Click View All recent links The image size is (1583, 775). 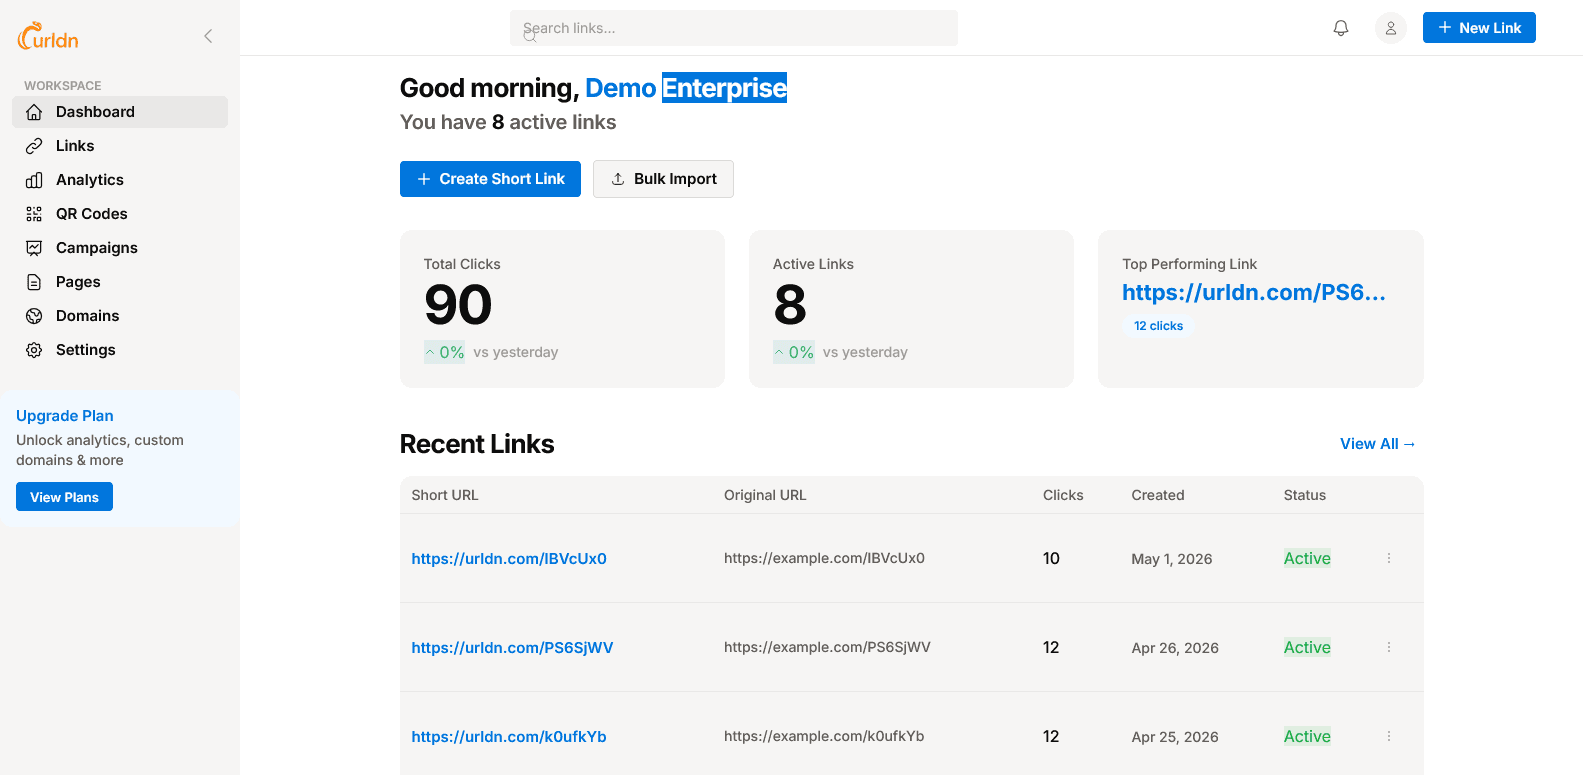pyautogui.click(x=1378, y=444)
